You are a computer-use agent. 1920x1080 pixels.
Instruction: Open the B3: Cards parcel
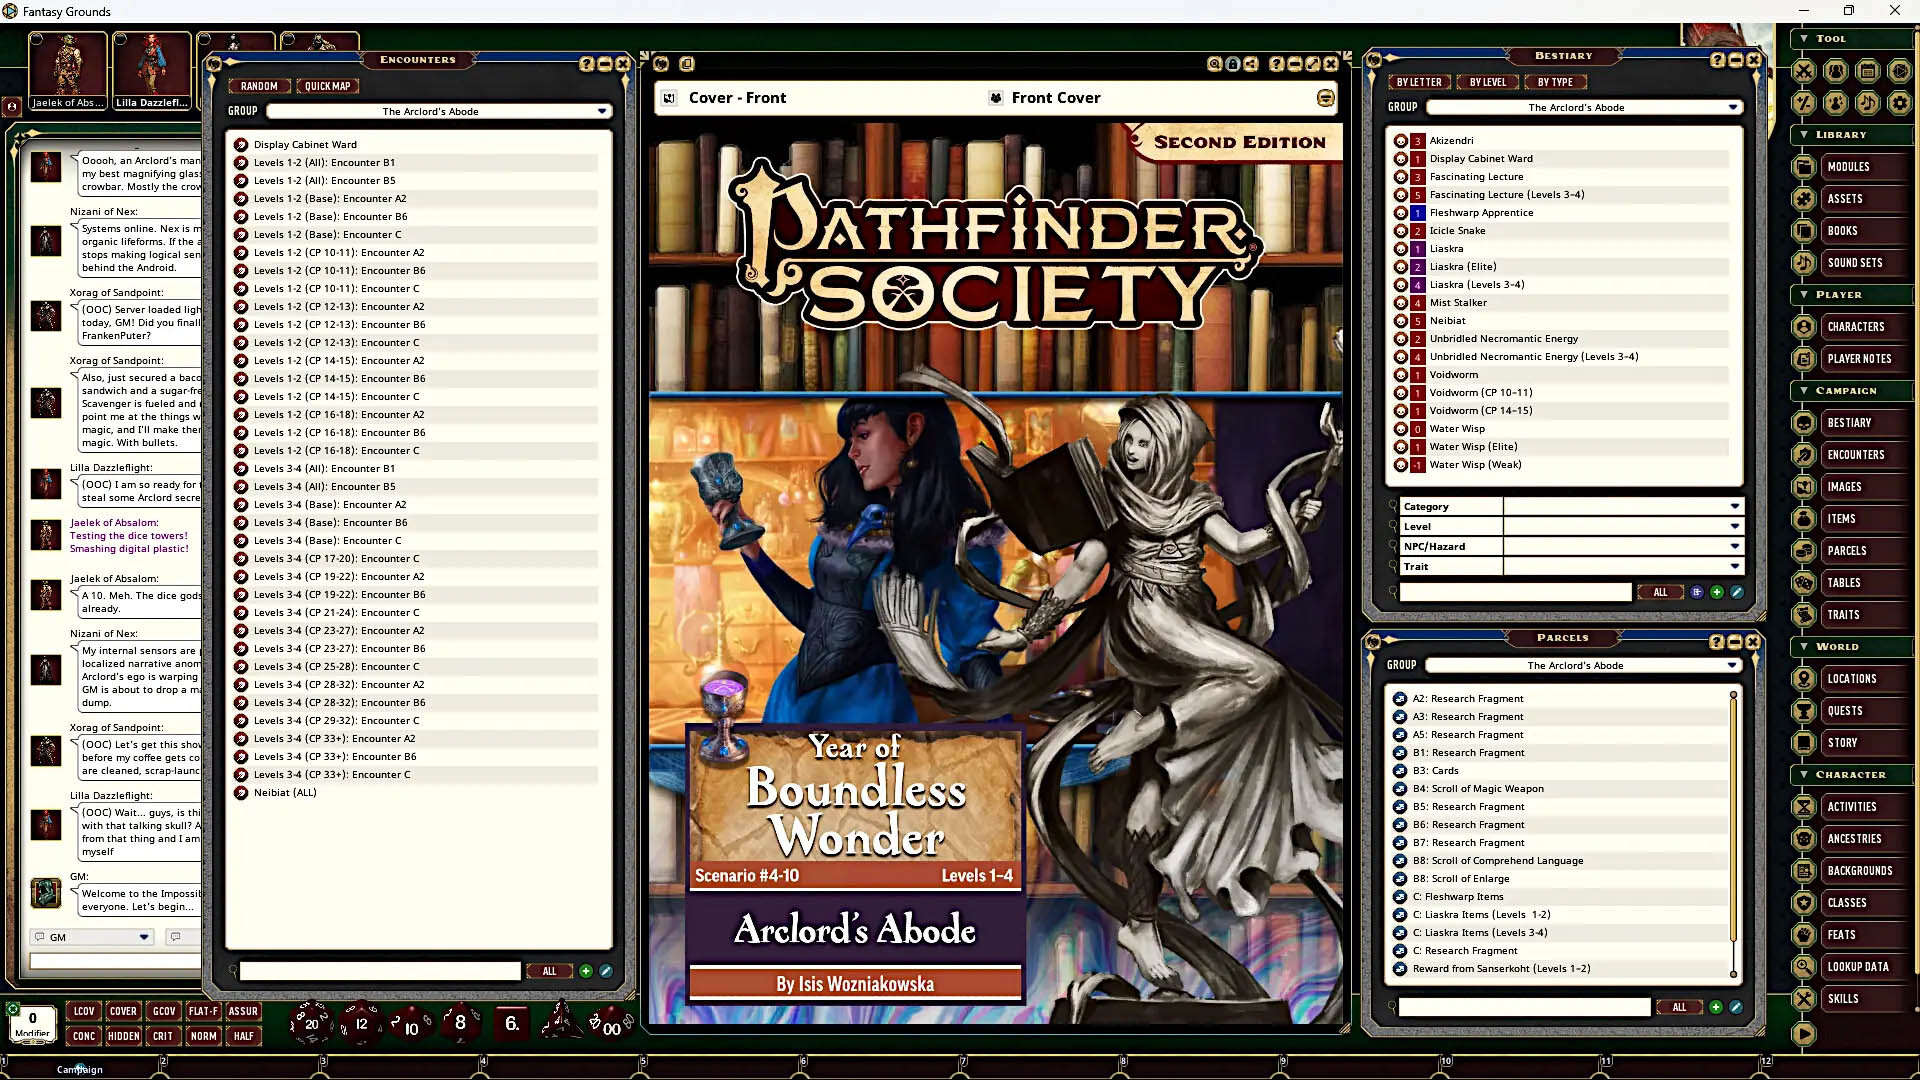click(x=1435, y=771)
